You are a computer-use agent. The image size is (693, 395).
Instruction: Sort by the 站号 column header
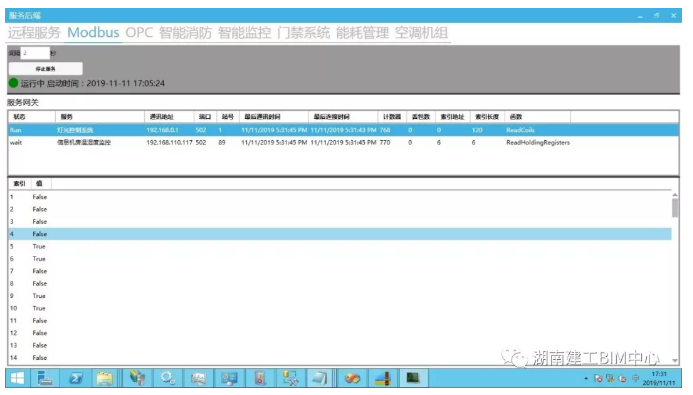tap(228, 117)
